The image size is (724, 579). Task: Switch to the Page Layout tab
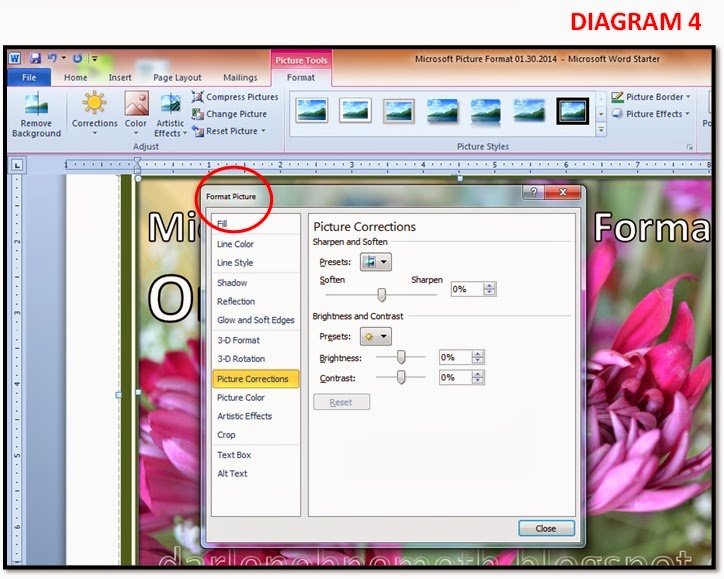coord(177,78)
